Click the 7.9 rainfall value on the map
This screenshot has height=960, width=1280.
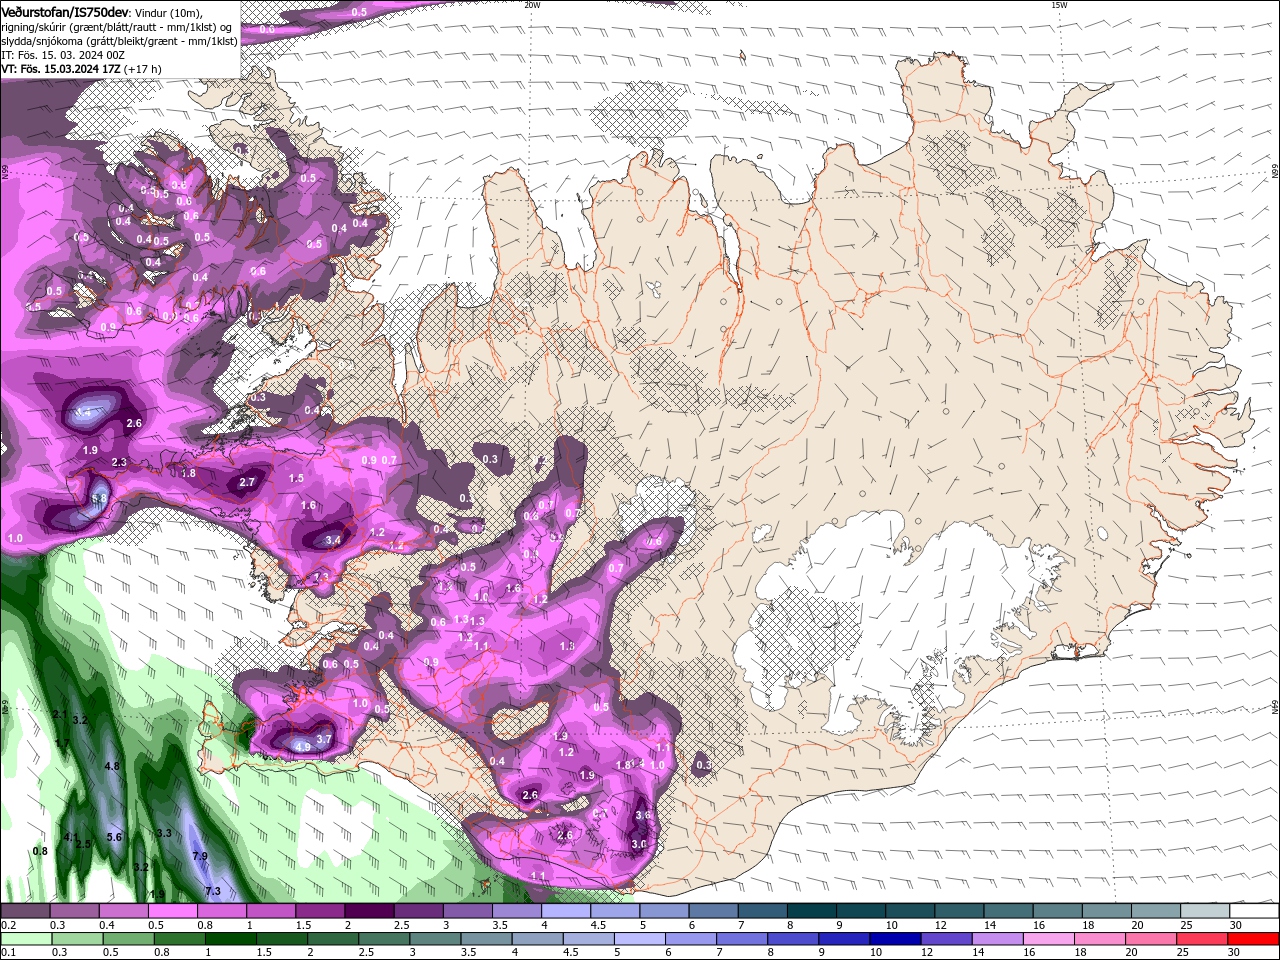199,856
